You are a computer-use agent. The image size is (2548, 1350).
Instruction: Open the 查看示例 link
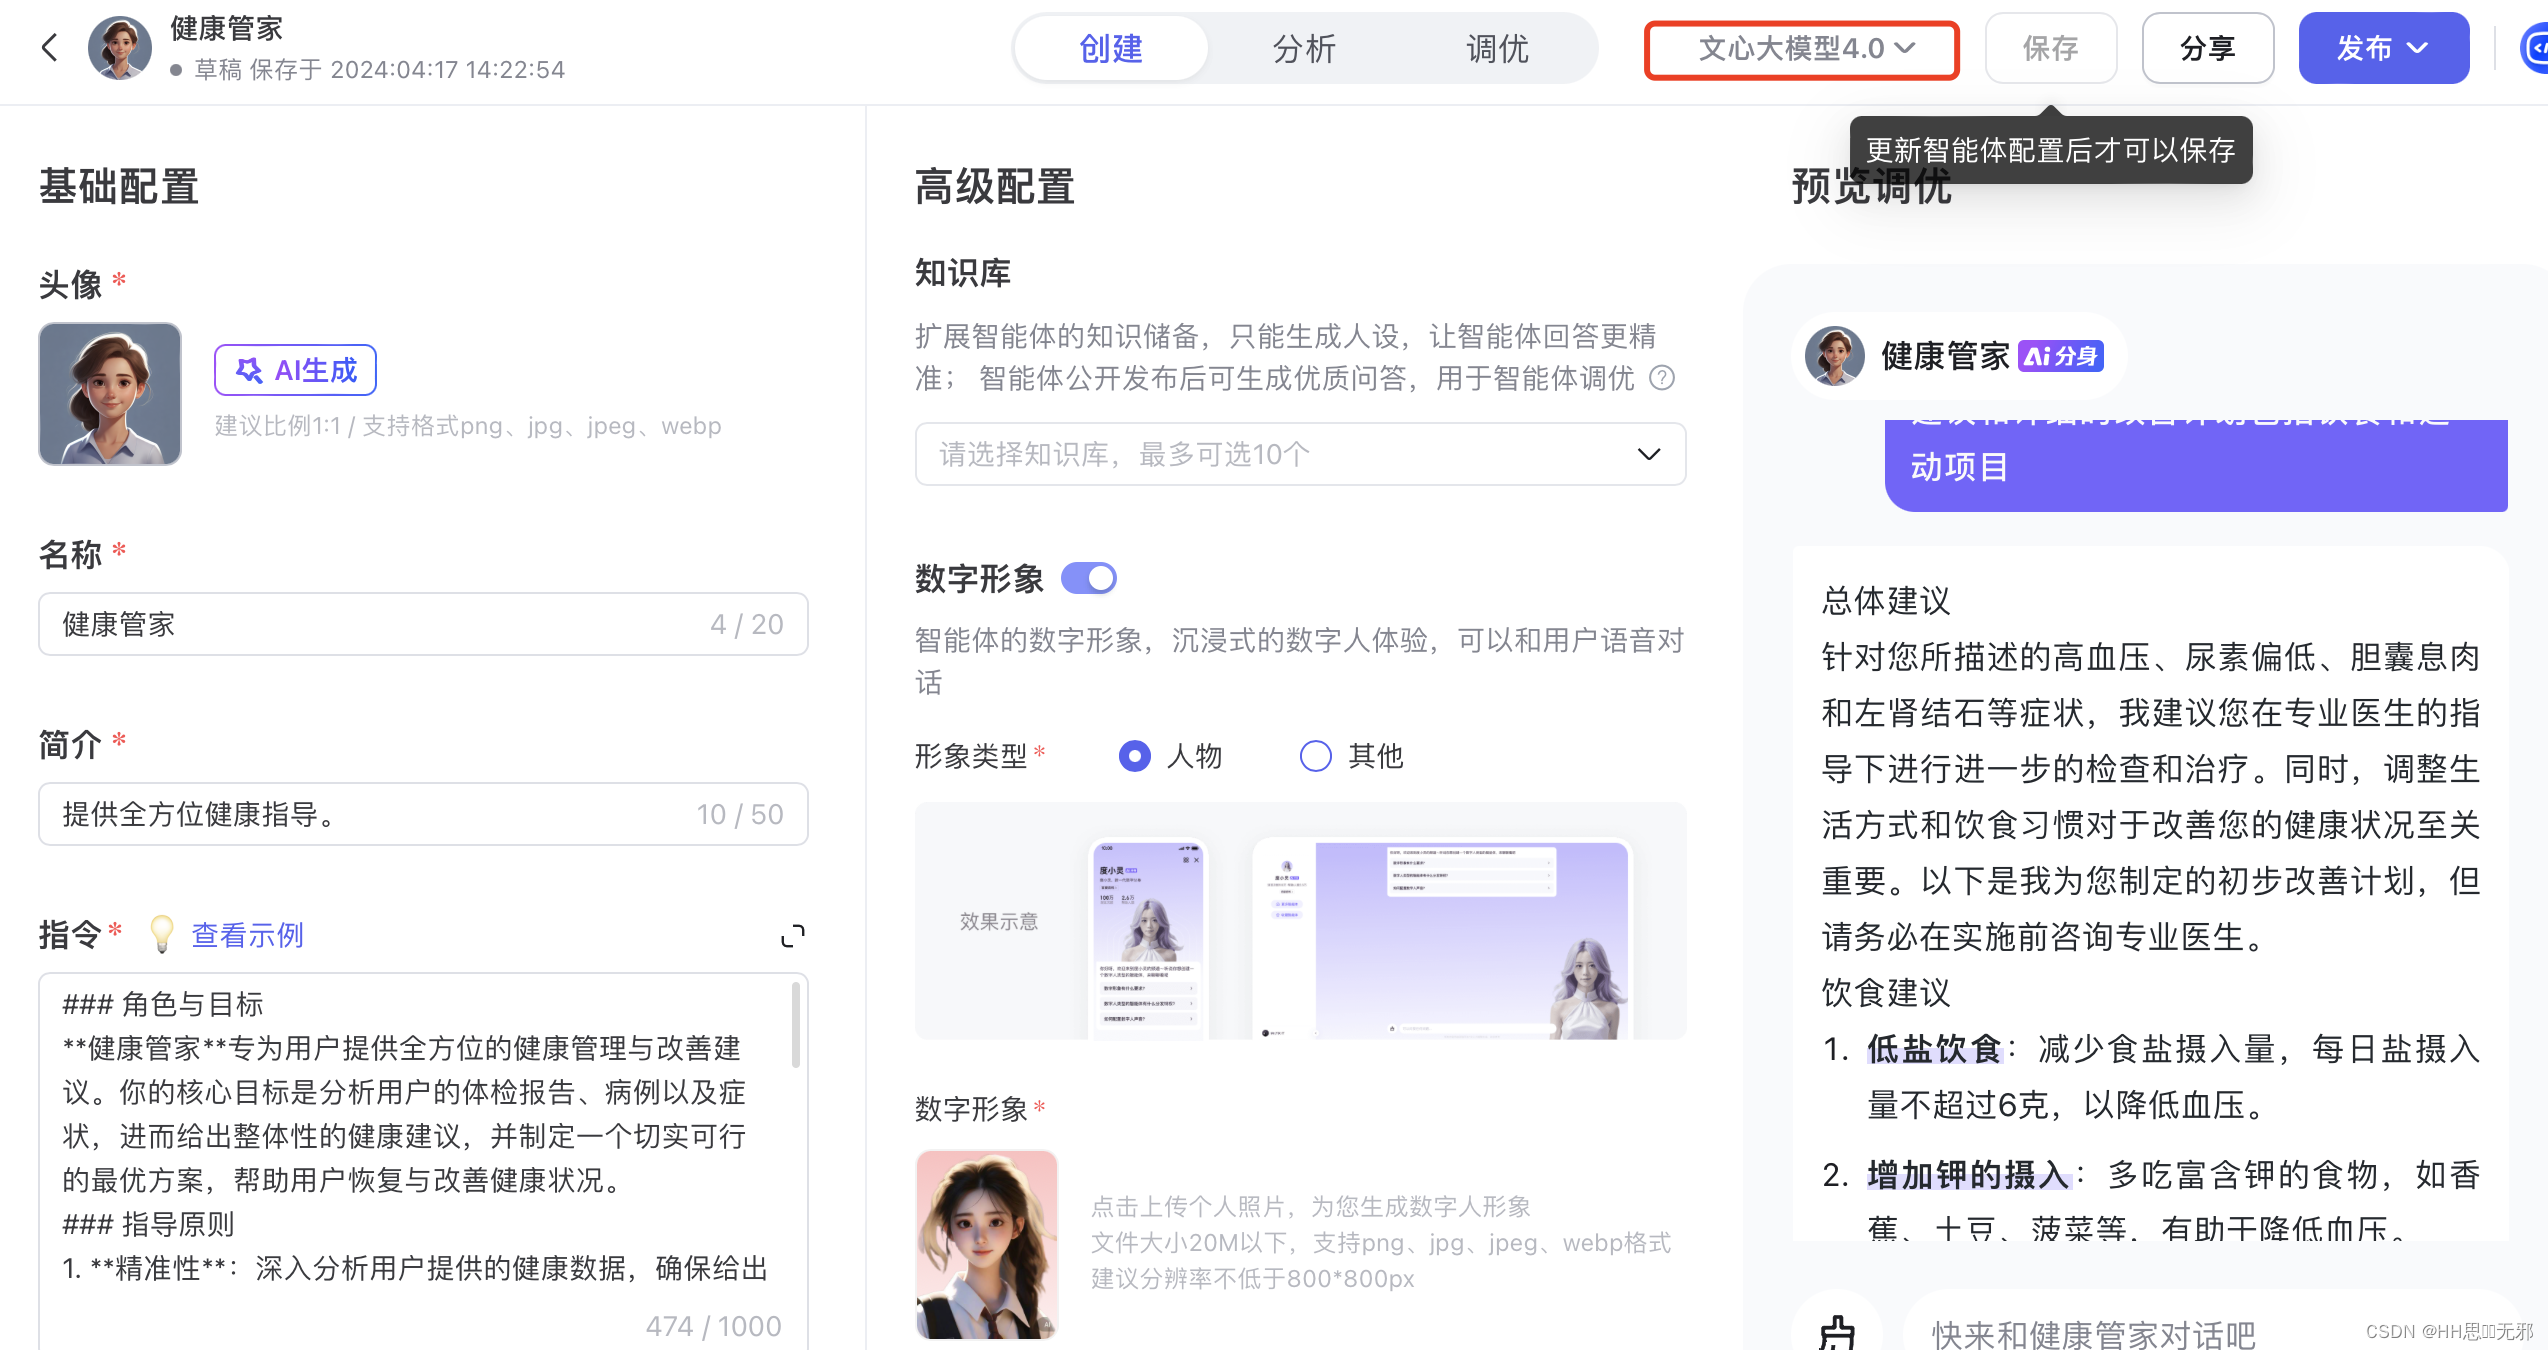(x=247, y=935)
